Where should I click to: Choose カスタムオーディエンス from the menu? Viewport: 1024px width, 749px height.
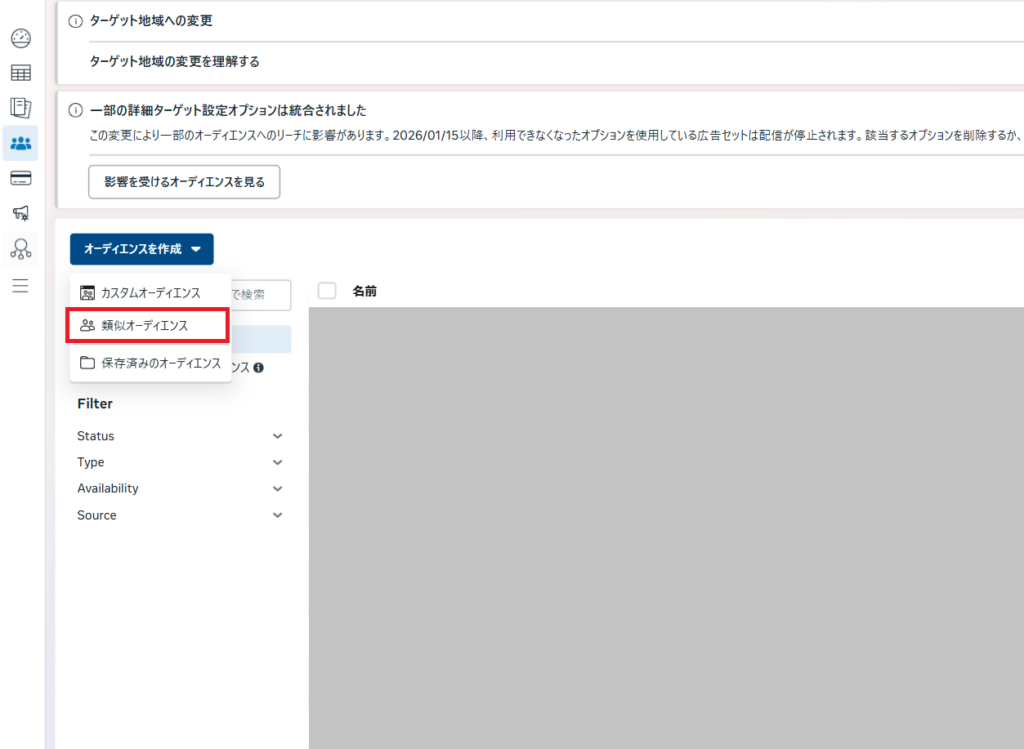point(150,293)
